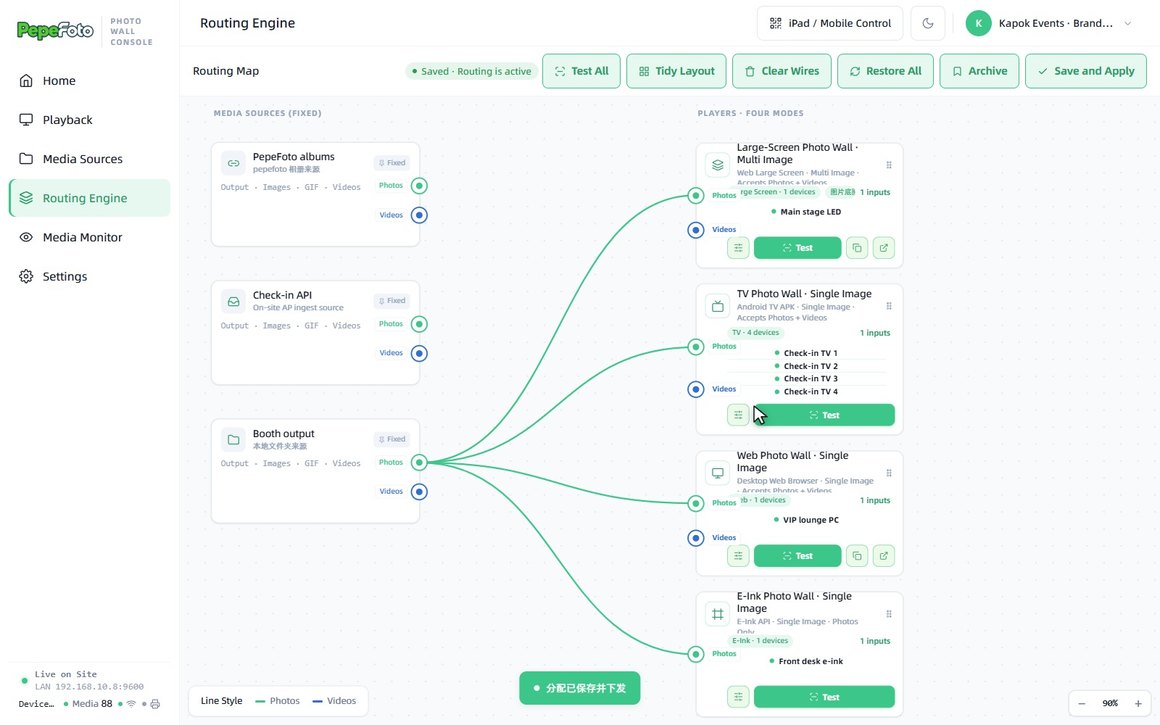Open Settings in the sidebar

pos(89,277)
